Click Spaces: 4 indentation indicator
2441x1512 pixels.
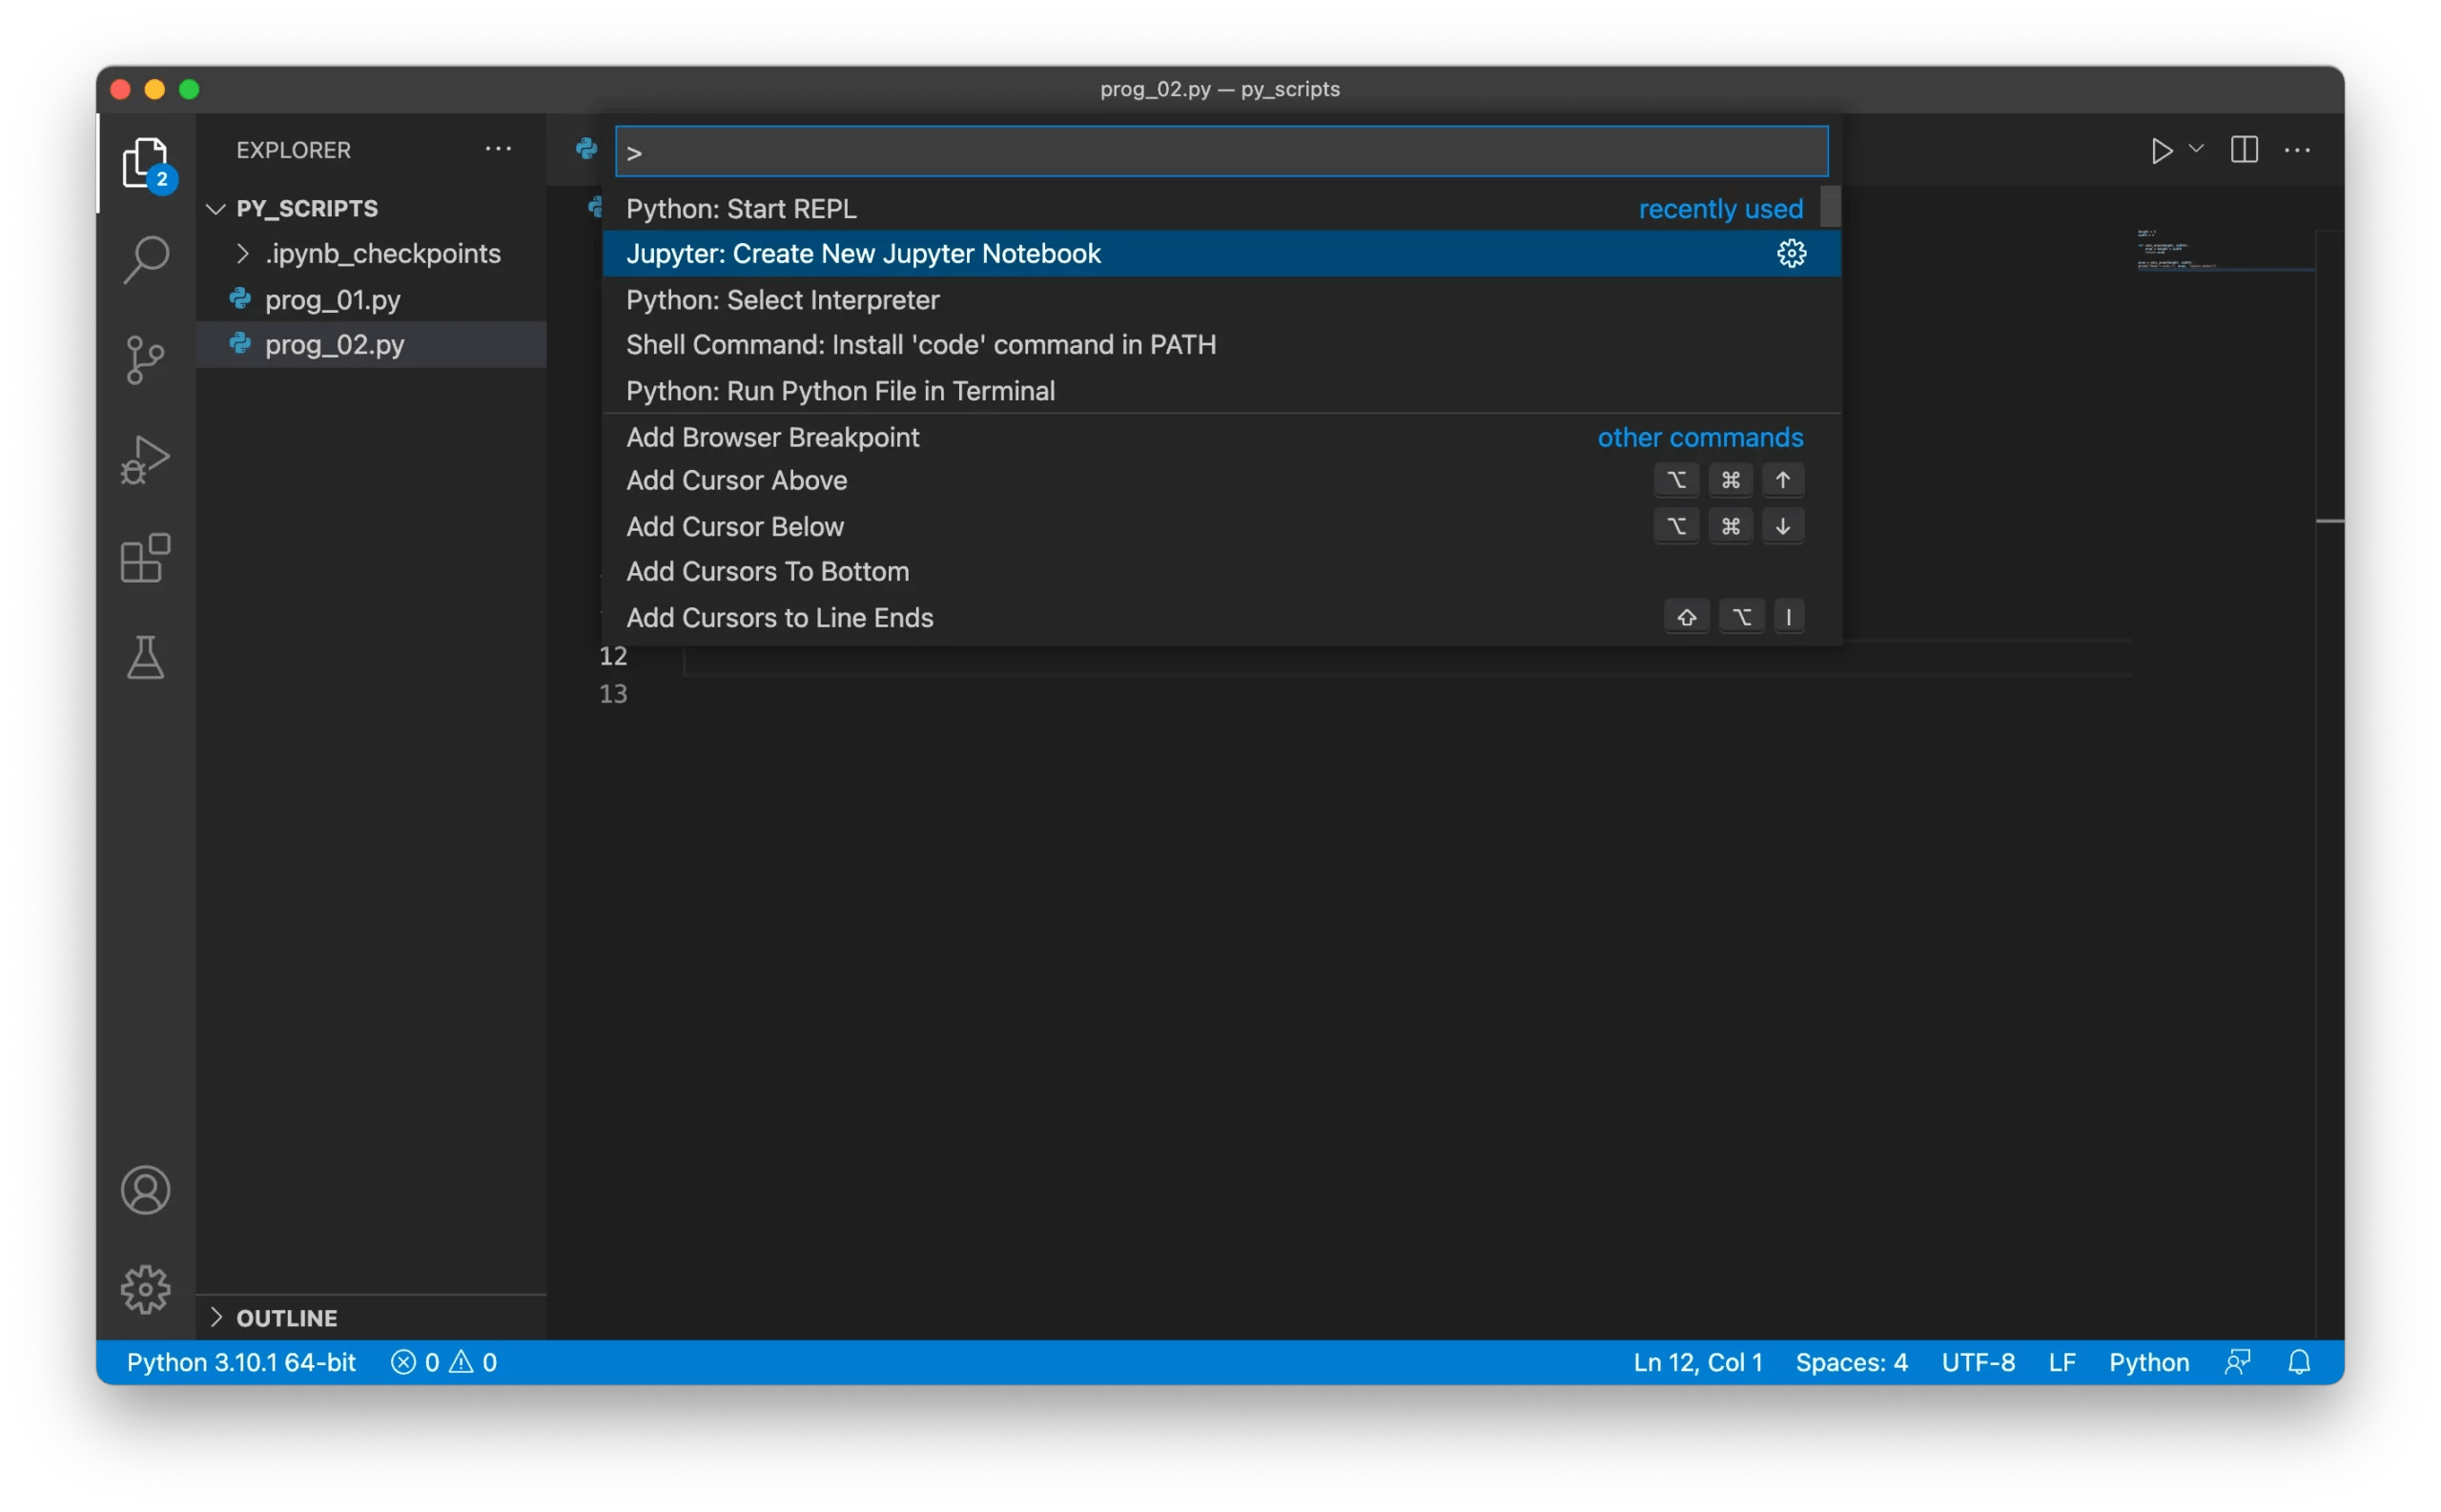coord(1851,1361)
